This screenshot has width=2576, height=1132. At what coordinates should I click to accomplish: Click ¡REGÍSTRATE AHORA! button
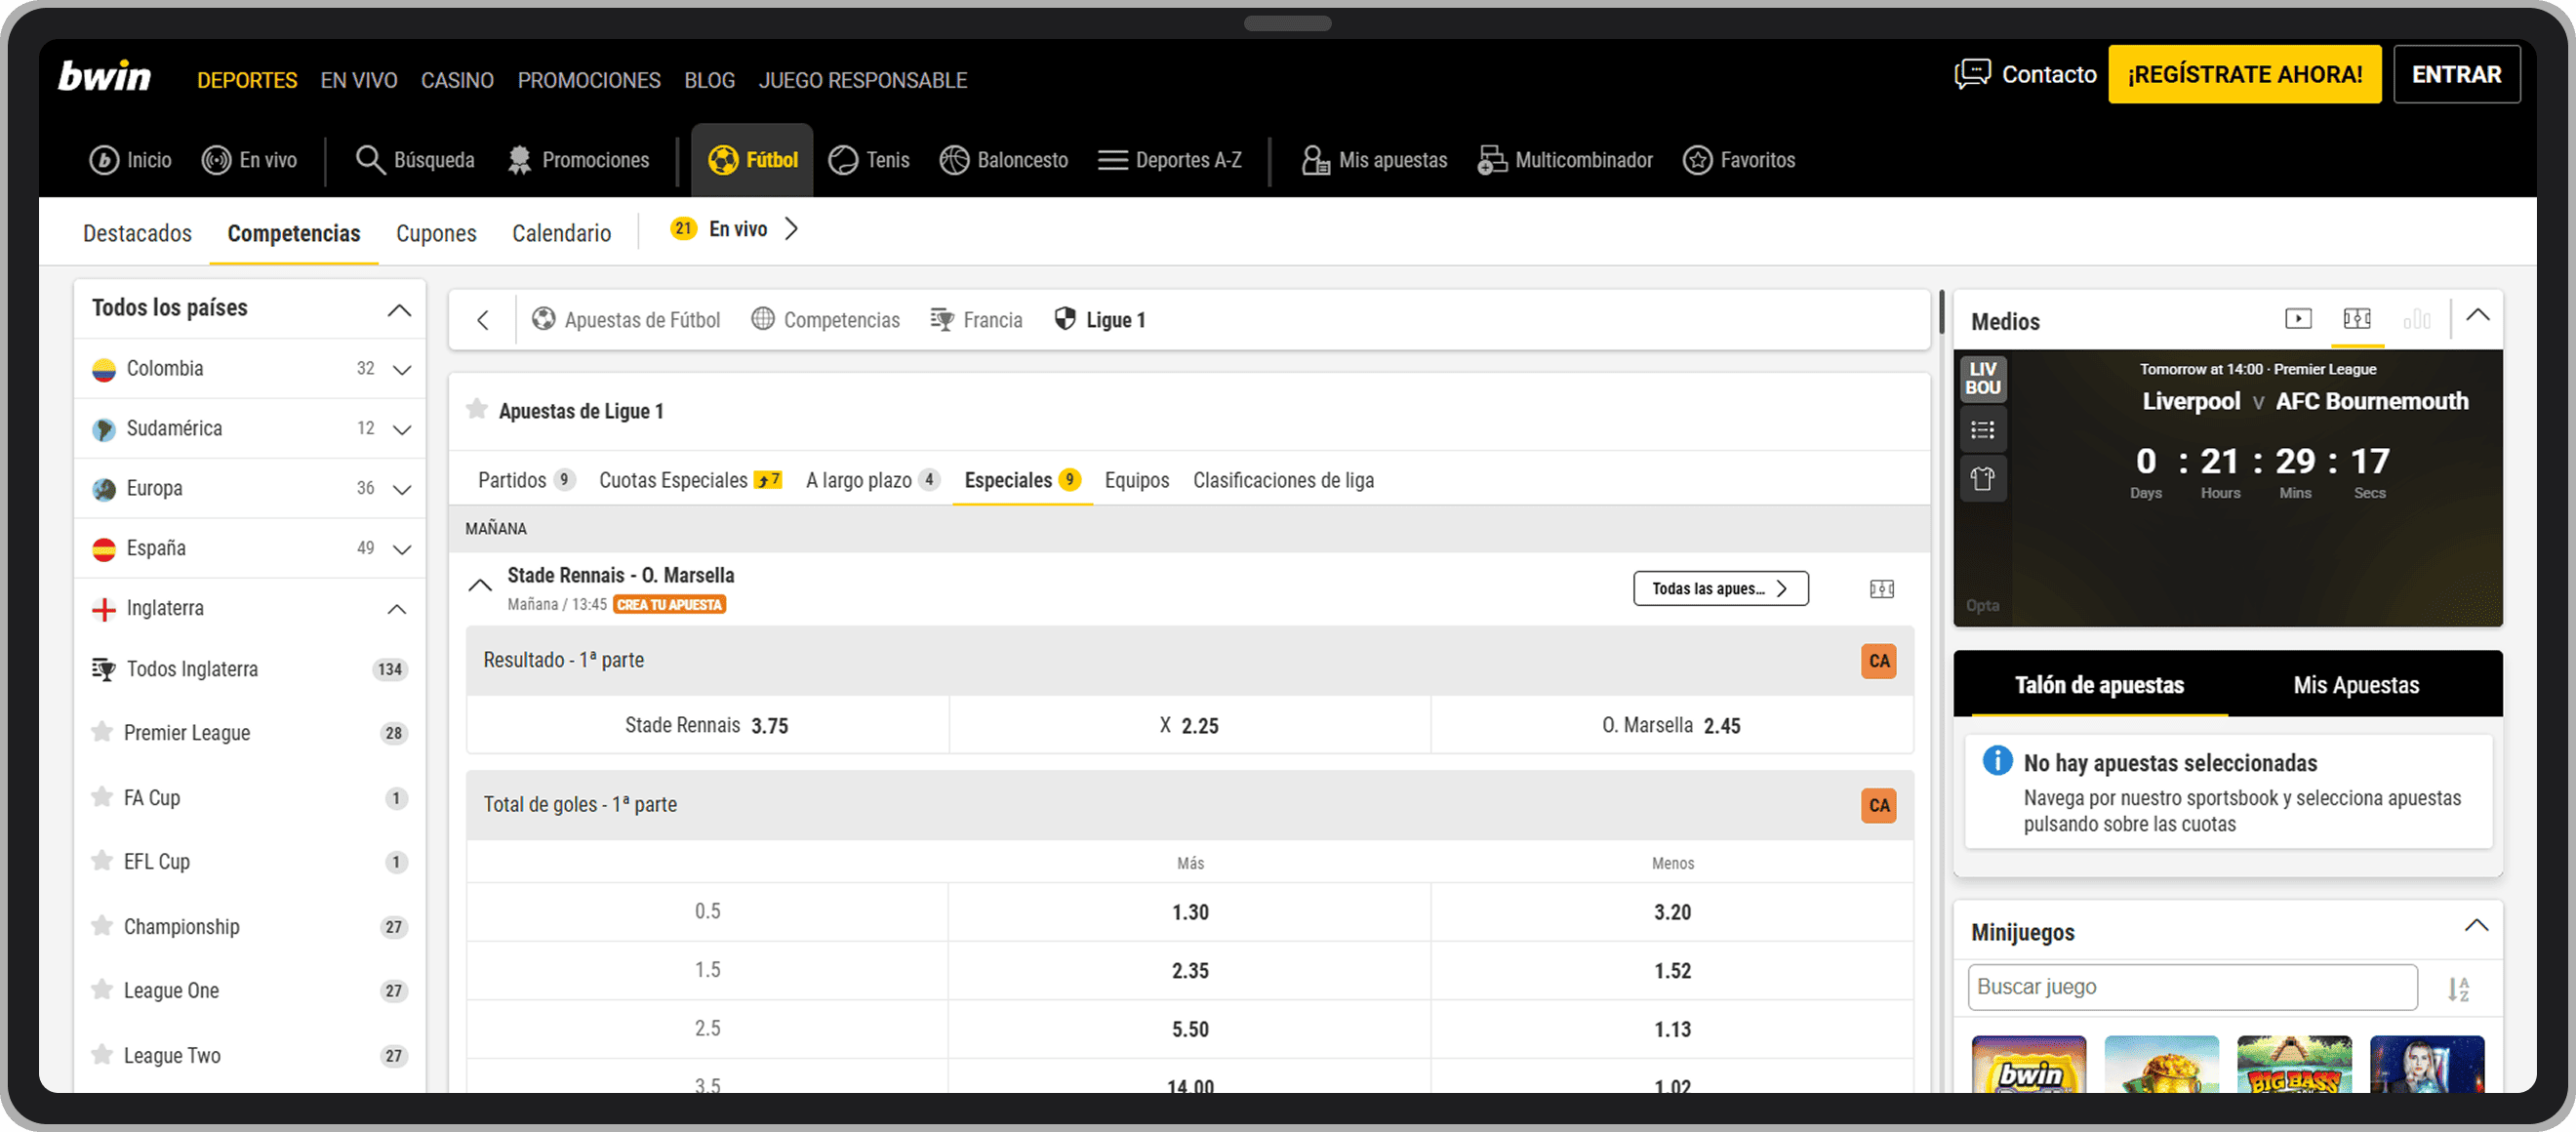[2244, 74]
